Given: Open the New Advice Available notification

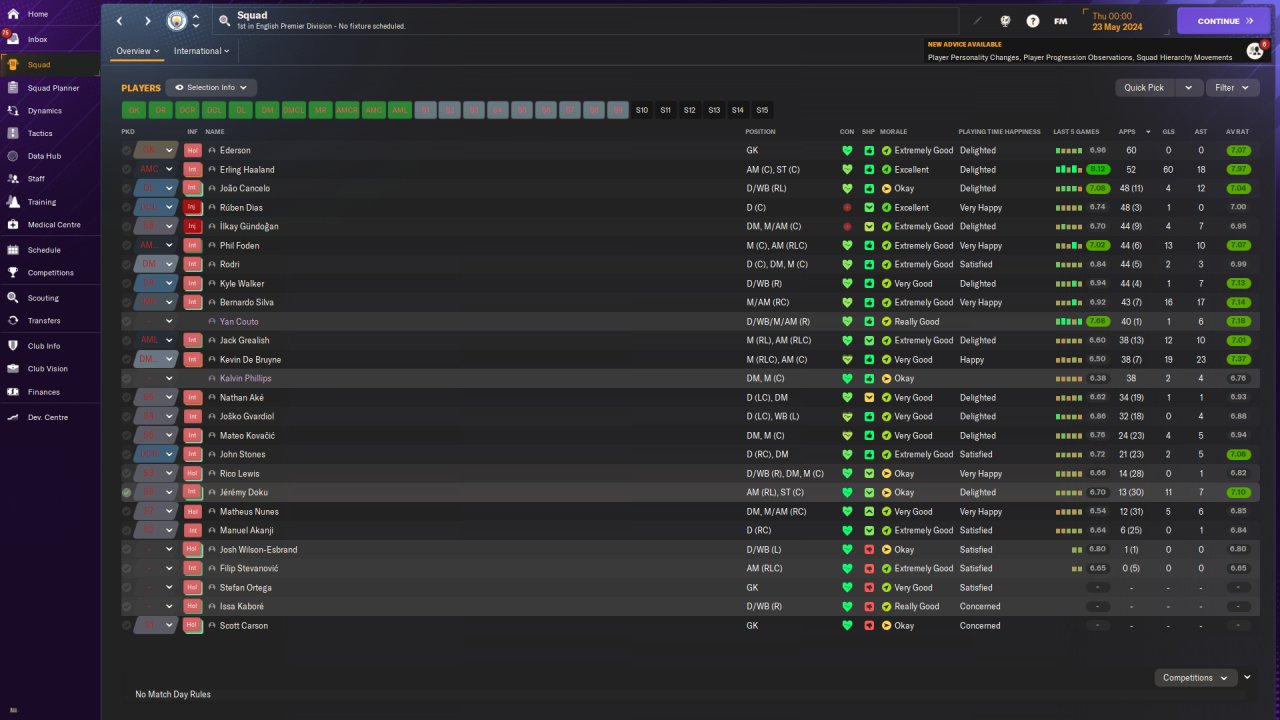Looking at the screenshot, I should click(1094, 51).
